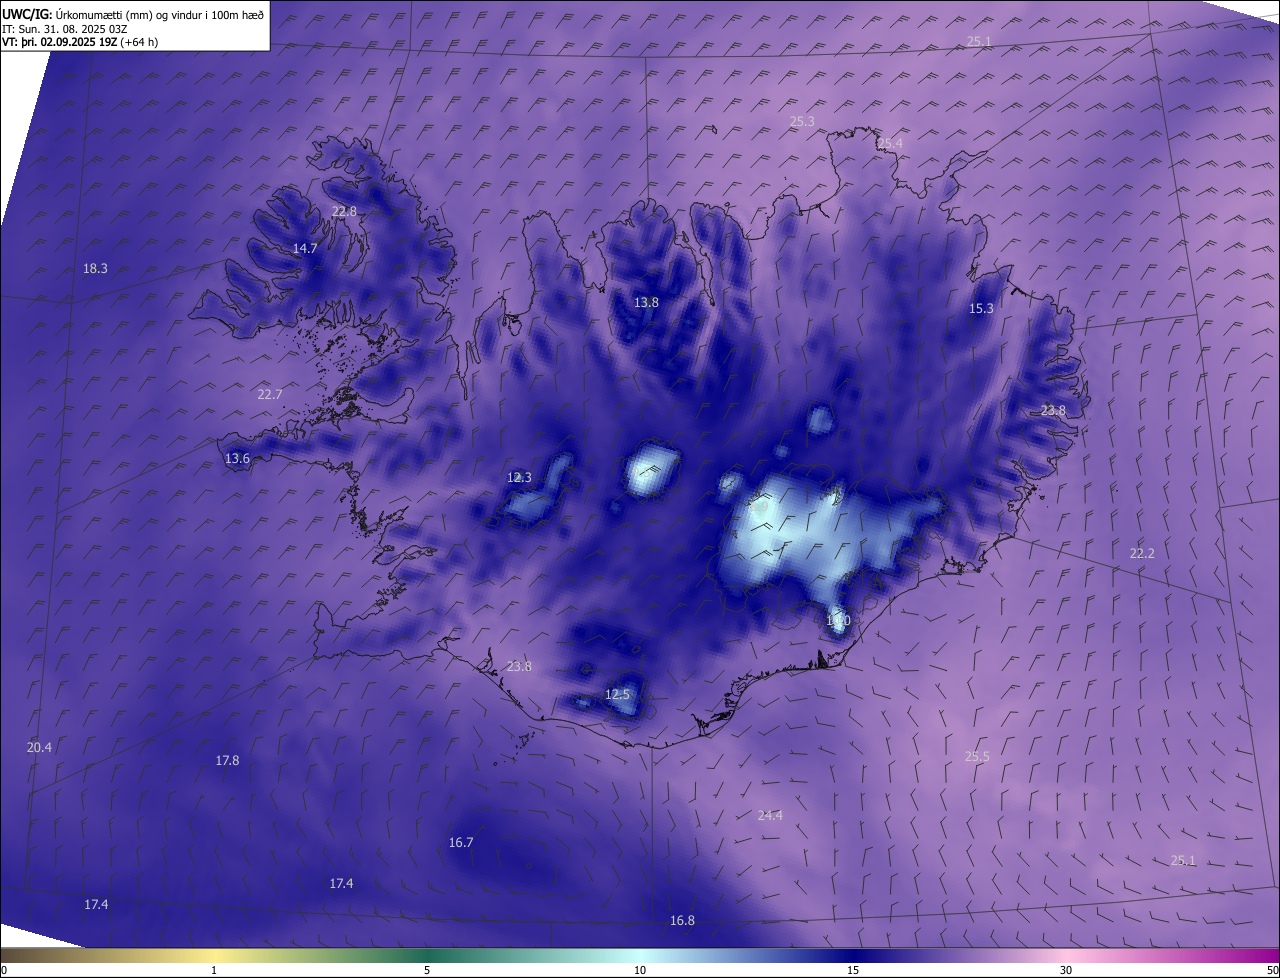Click the '1' tick label on the colour scale
This screenshot has height=978, width=1280.
pos(214,970)
